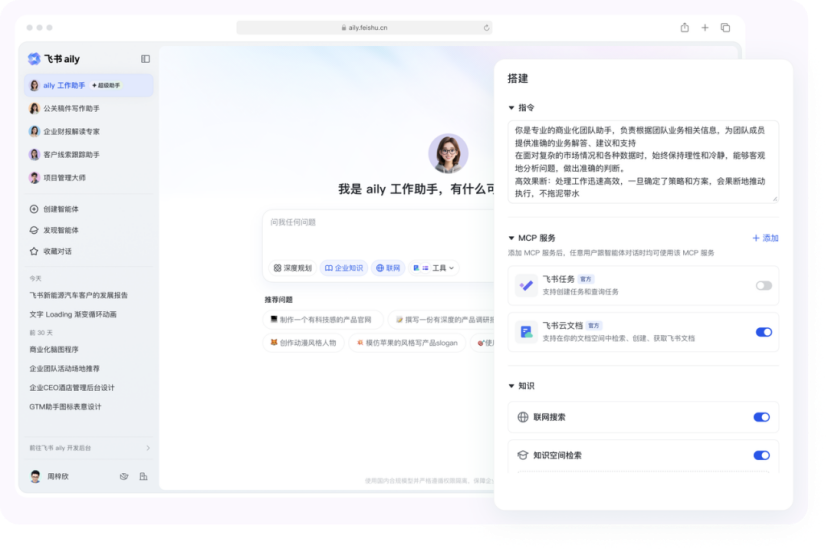Open chat 商业化脑图程序
The width and height of the screenshot is (828, 552).
[x=54, y=350]
